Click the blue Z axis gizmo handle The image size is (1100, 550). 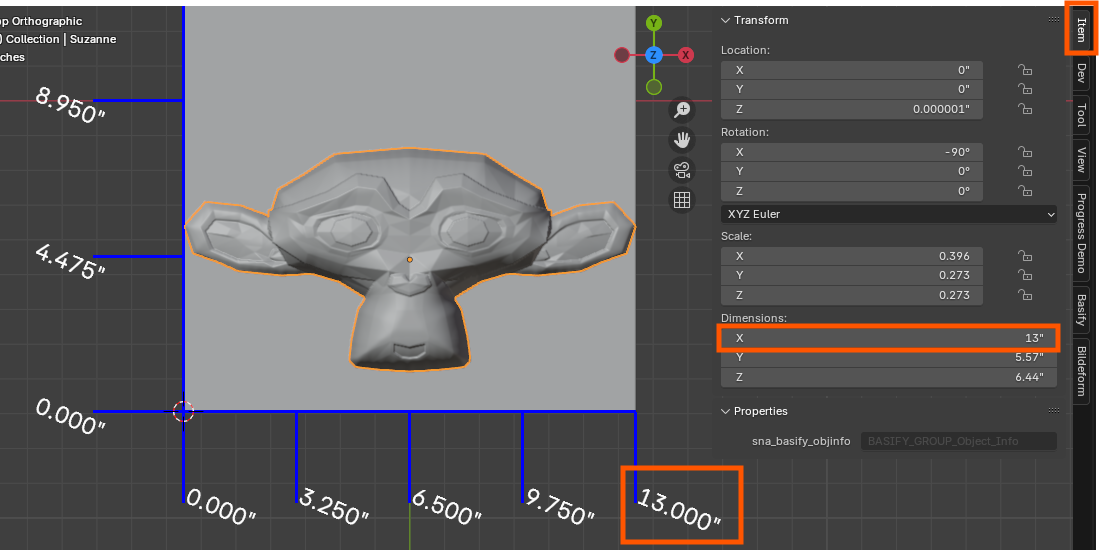click(x=654, y=55)
